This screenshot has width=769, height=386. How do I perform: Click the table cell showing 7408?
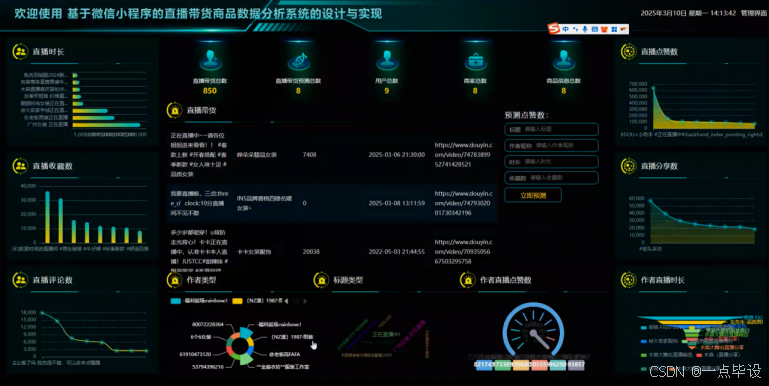pos(309,154)
